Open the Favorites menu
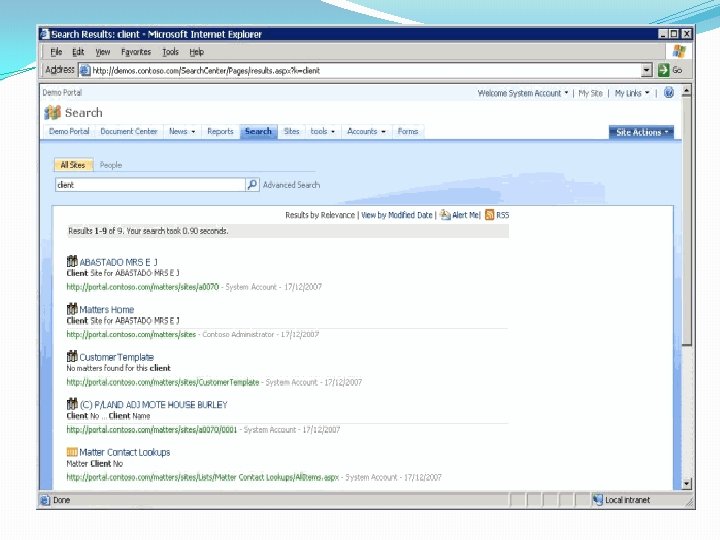The image size is (720, 540). (x=136, y=52)
